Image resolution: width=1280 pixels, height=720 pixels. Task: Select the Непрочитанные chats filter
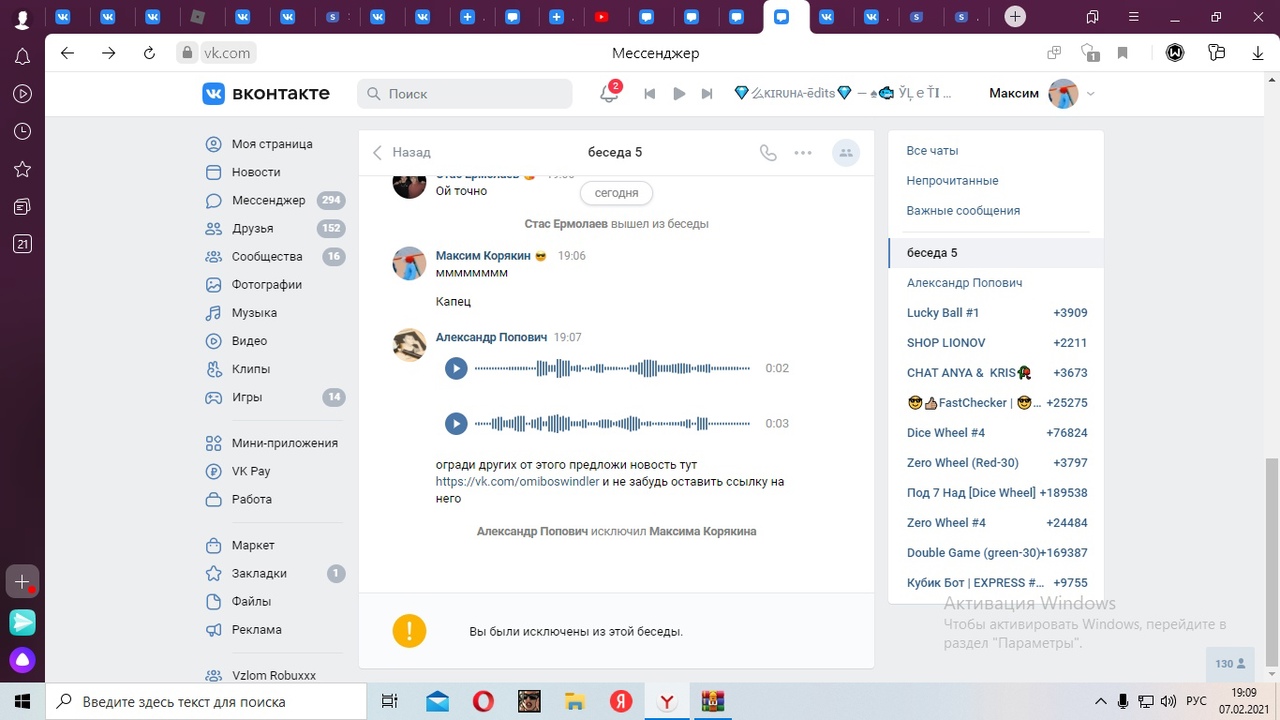tap(952, 181)
